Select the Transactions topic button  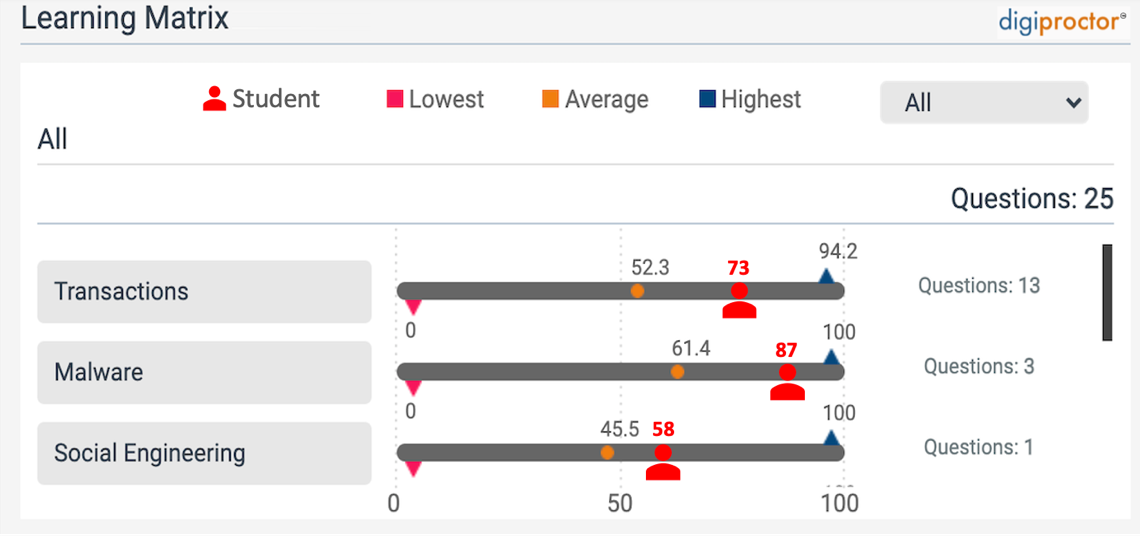(x=204, y=292)
